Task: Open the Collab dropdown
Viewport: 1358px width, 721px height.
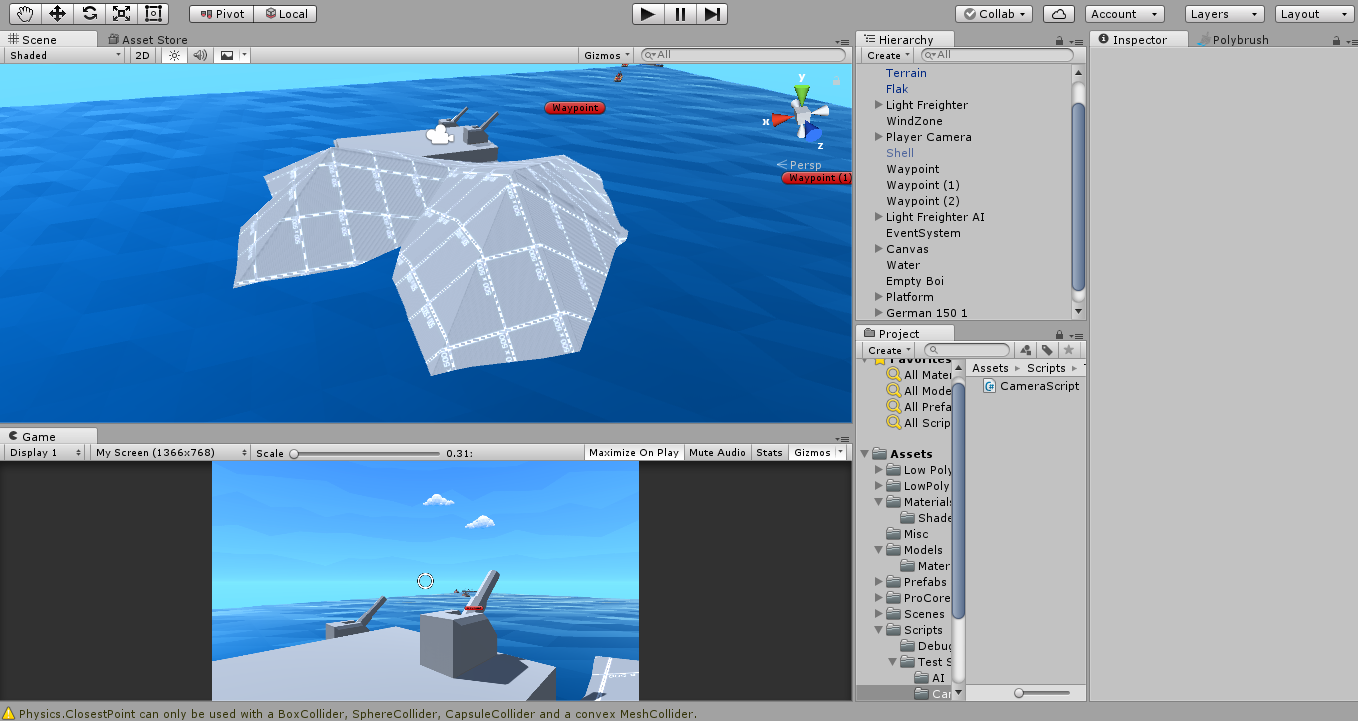Action: [994, 14]
